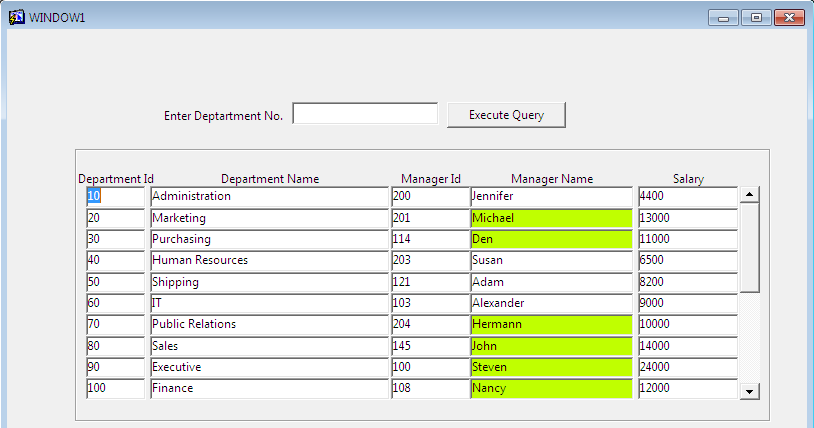This screenshot has width=814, height=428.
Task: Click the Administration department name field
Action: click(268, 197)
